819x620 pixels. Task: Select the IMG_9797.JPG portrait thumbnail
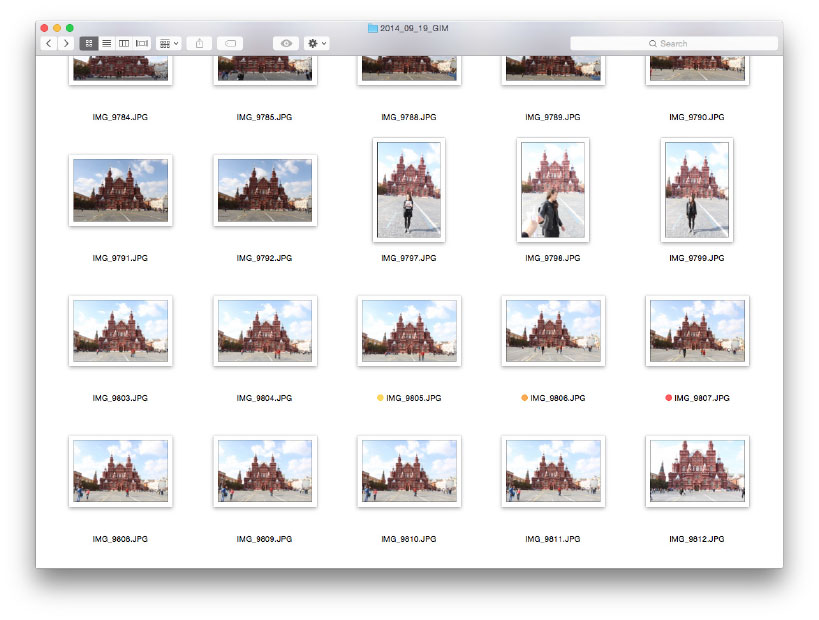tap(408, 190)
